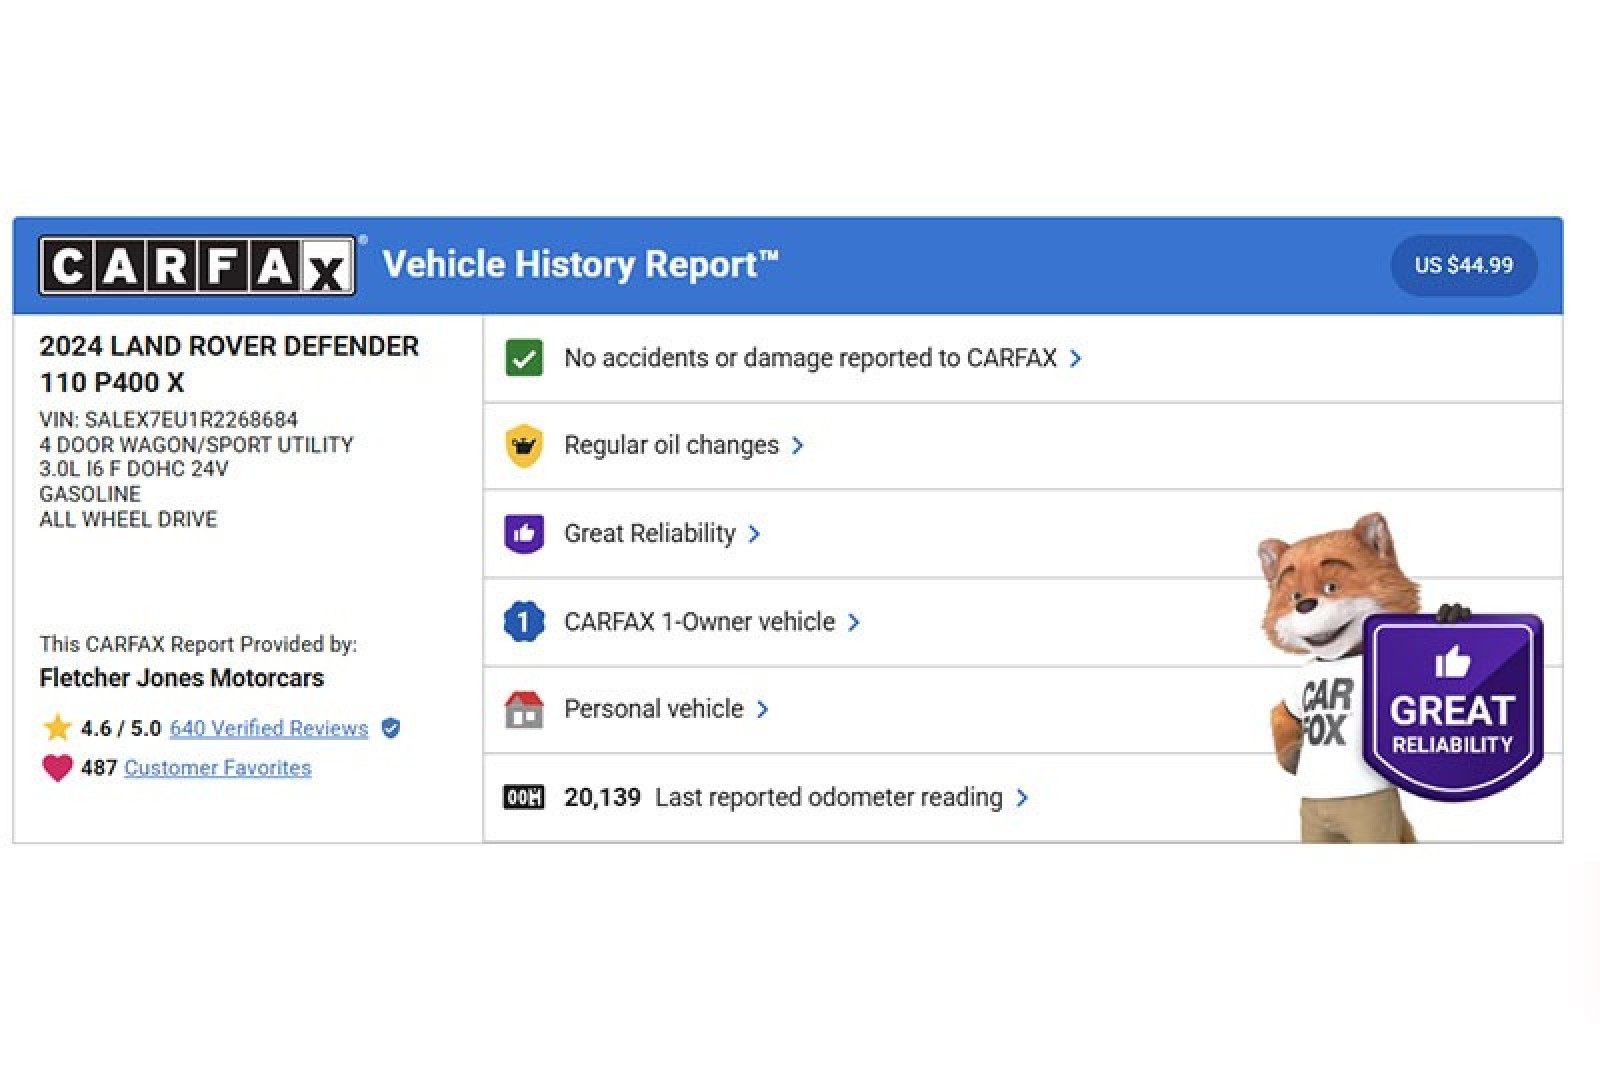Expand Regular oil changes chevron arrow
Screen dimensions: 1600x1066
pyautogui.click(x=797, y=446)
